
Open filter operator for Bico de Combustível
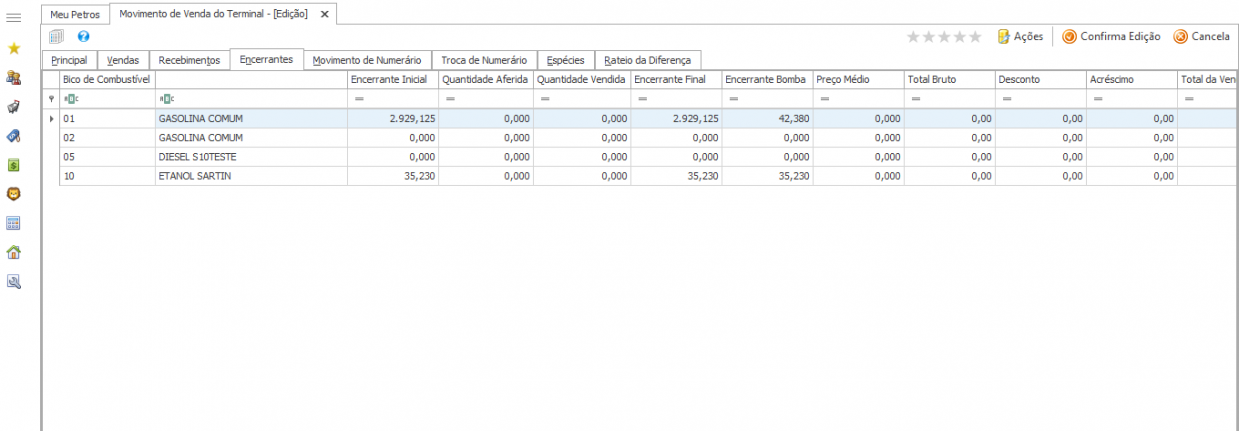click(69, 99)
